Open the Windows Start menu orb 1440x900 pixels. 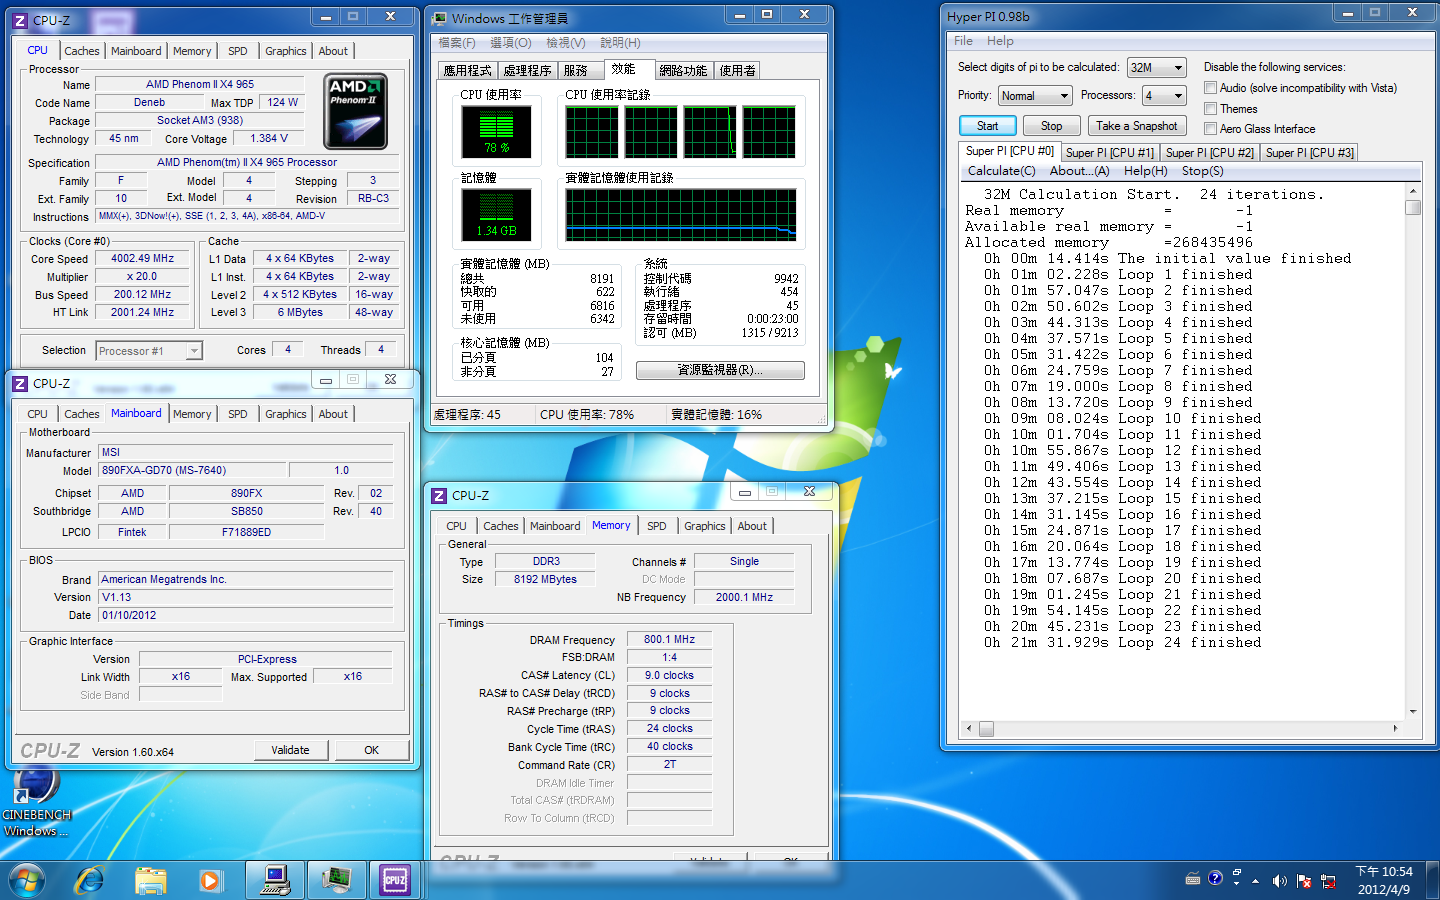click(x=27, y=880)
